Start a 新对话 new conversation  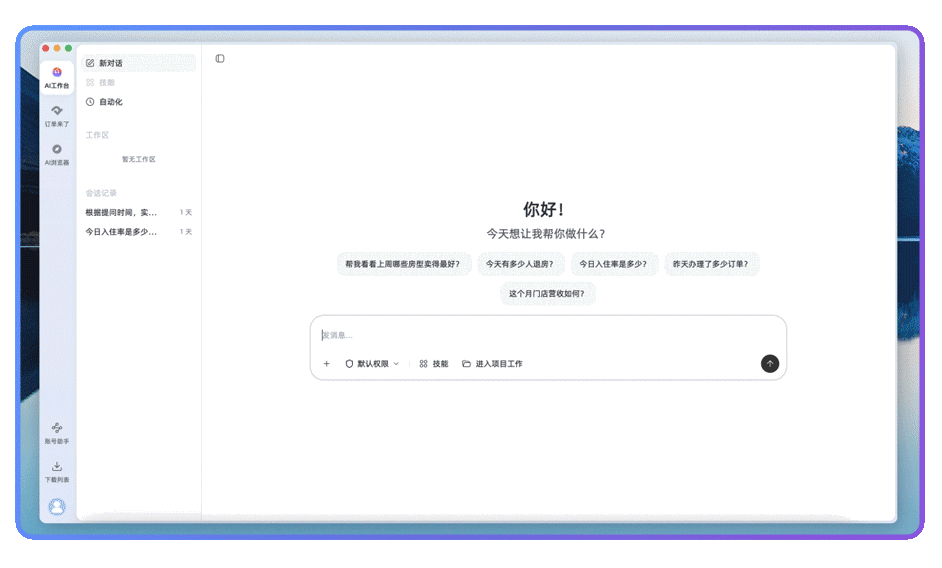[138, 63]
